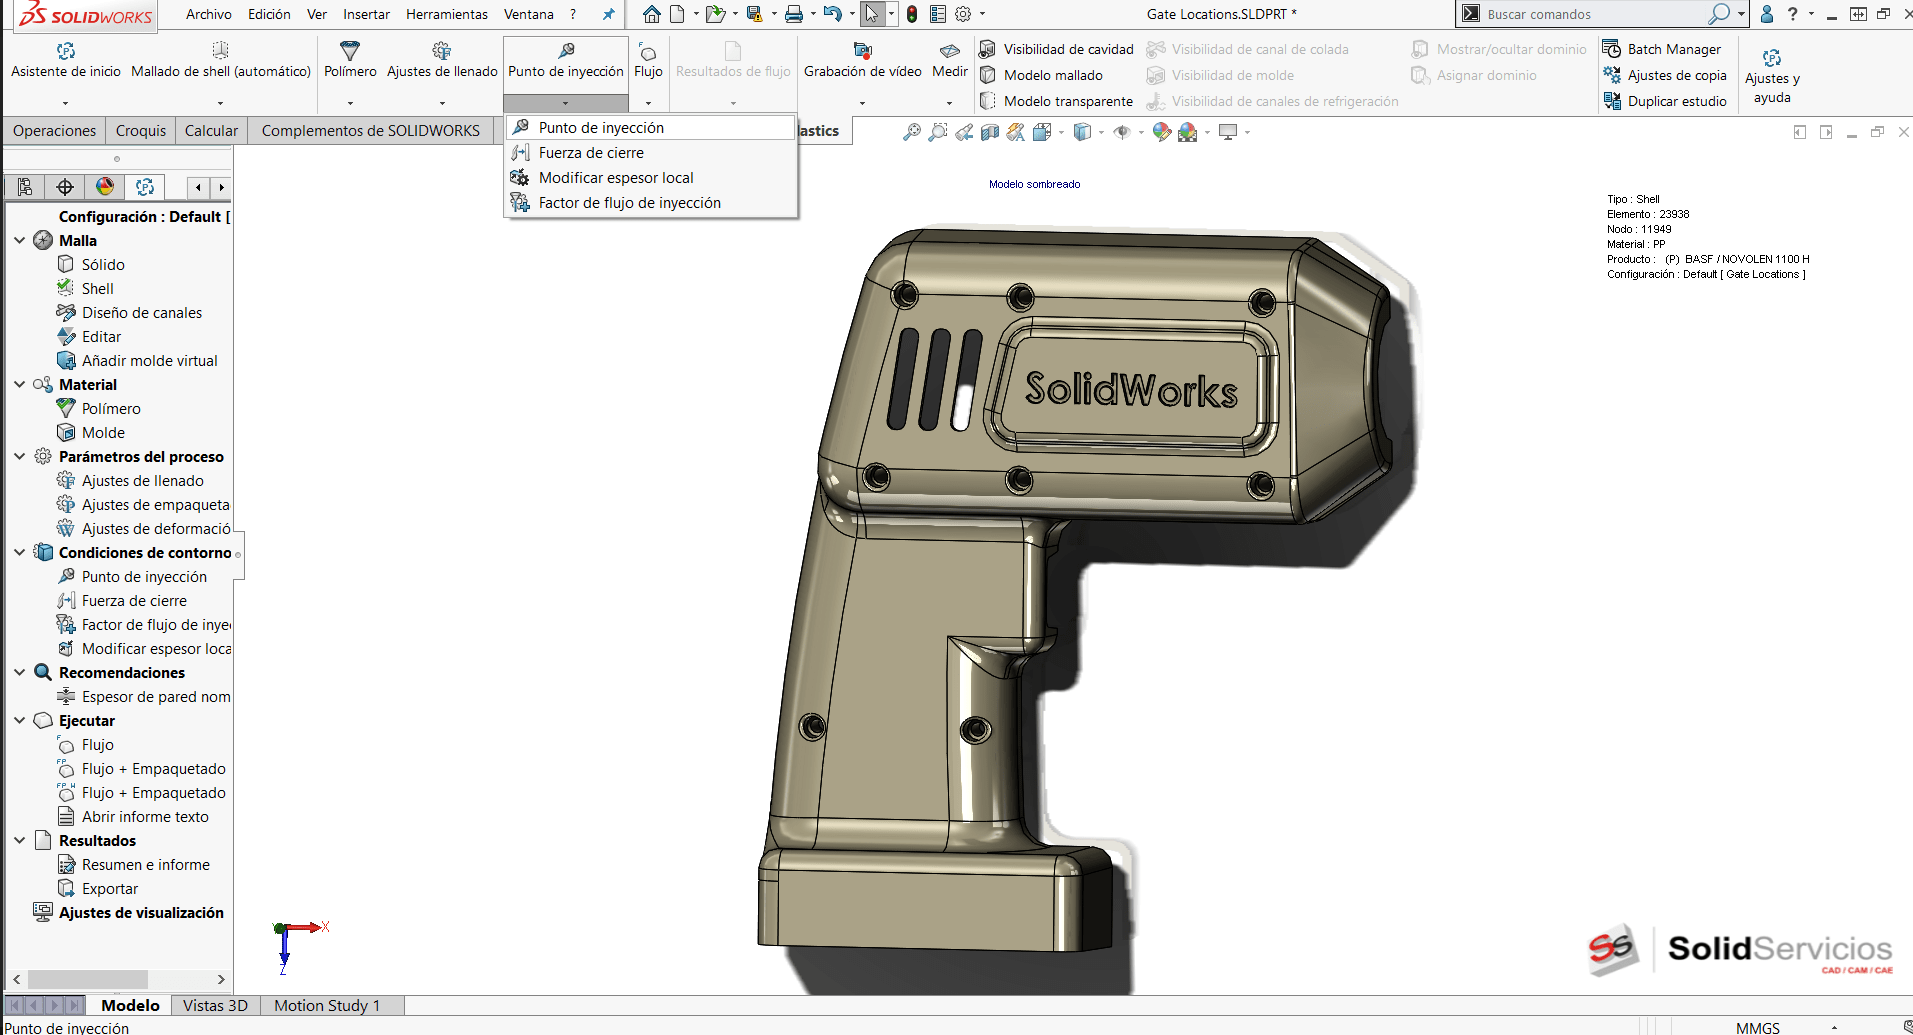1913x1035 pixels.
Task: Switch to the Croquis tab
Action: click(141, 131)
